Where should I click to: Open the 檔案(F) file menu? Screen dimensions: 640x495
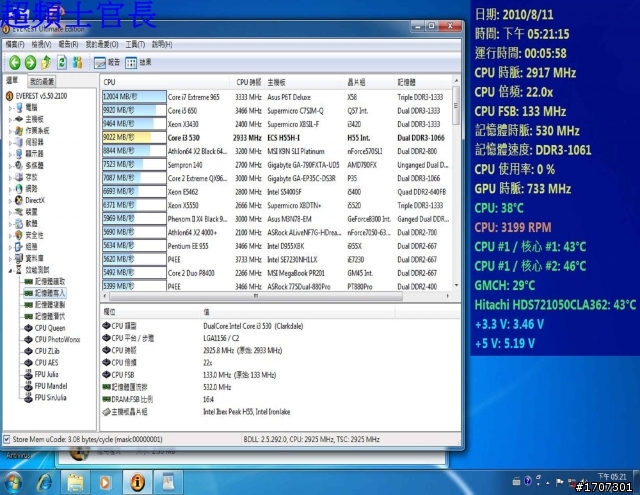15,44
